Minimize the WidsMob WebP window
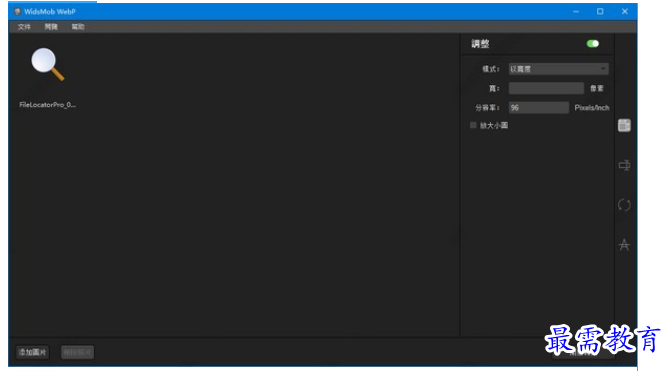Screen dimensions: 669x371 (576, 12)
